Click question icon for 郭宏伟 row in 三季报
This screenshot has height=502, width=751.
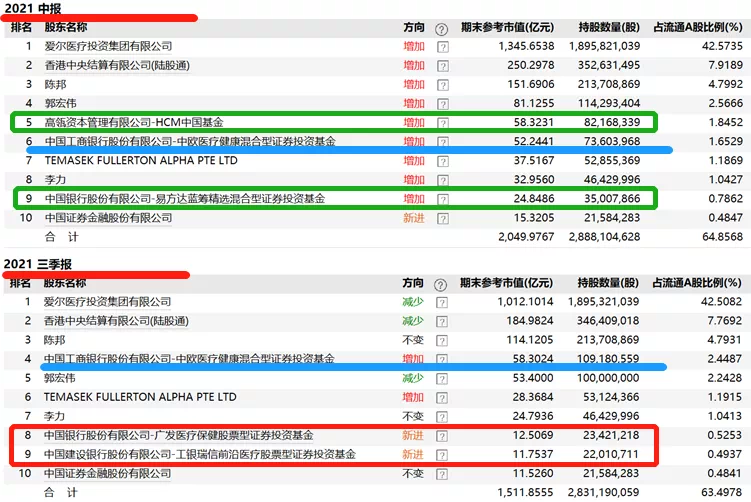(442, 379)
